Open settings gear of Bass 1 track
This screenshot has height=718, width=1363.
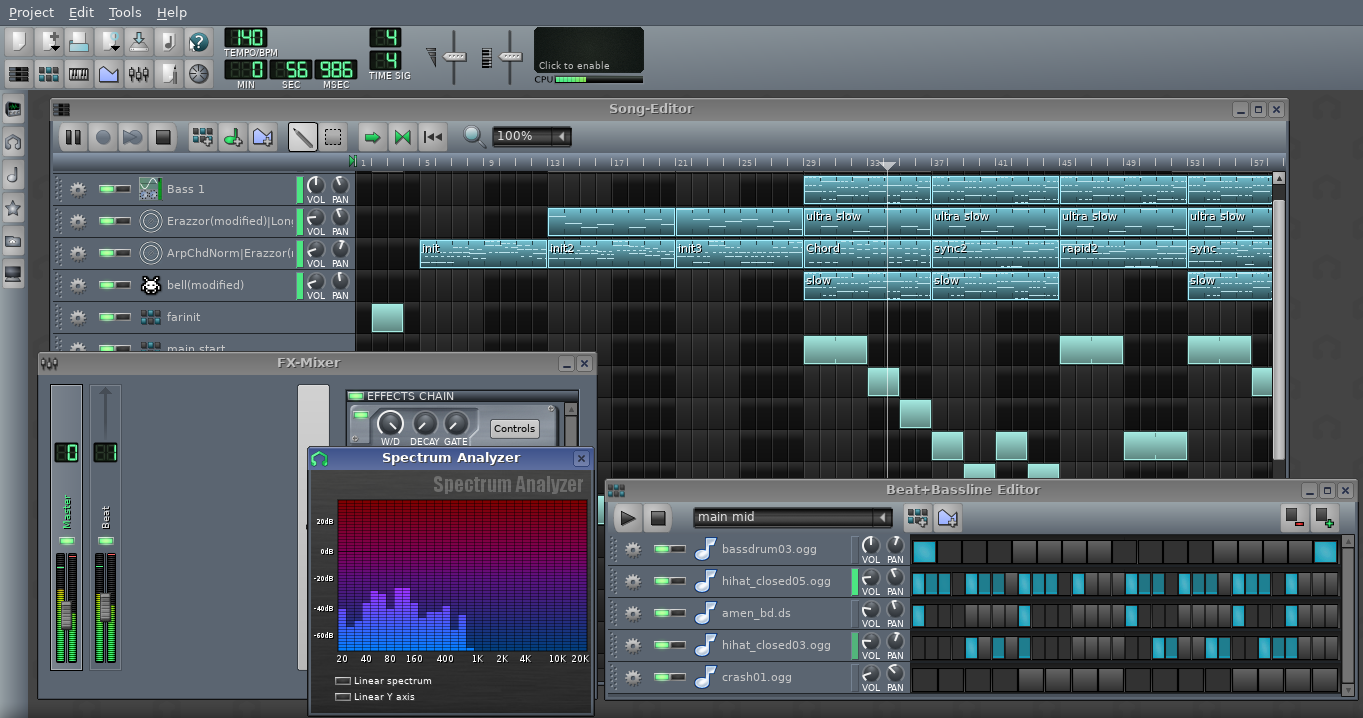[78, 189]
